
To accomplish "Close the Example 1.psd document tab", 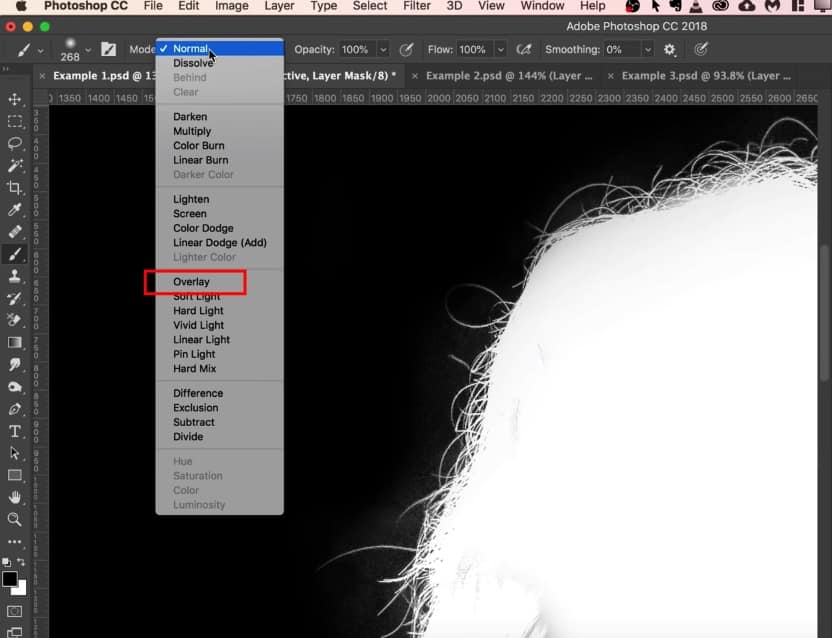I will (x=41, y=75).
